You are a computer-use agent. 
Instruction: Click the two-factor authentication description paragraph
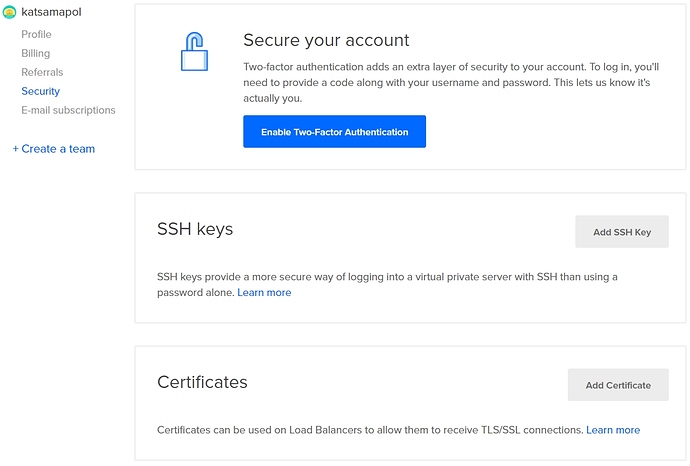click(446, 81)
